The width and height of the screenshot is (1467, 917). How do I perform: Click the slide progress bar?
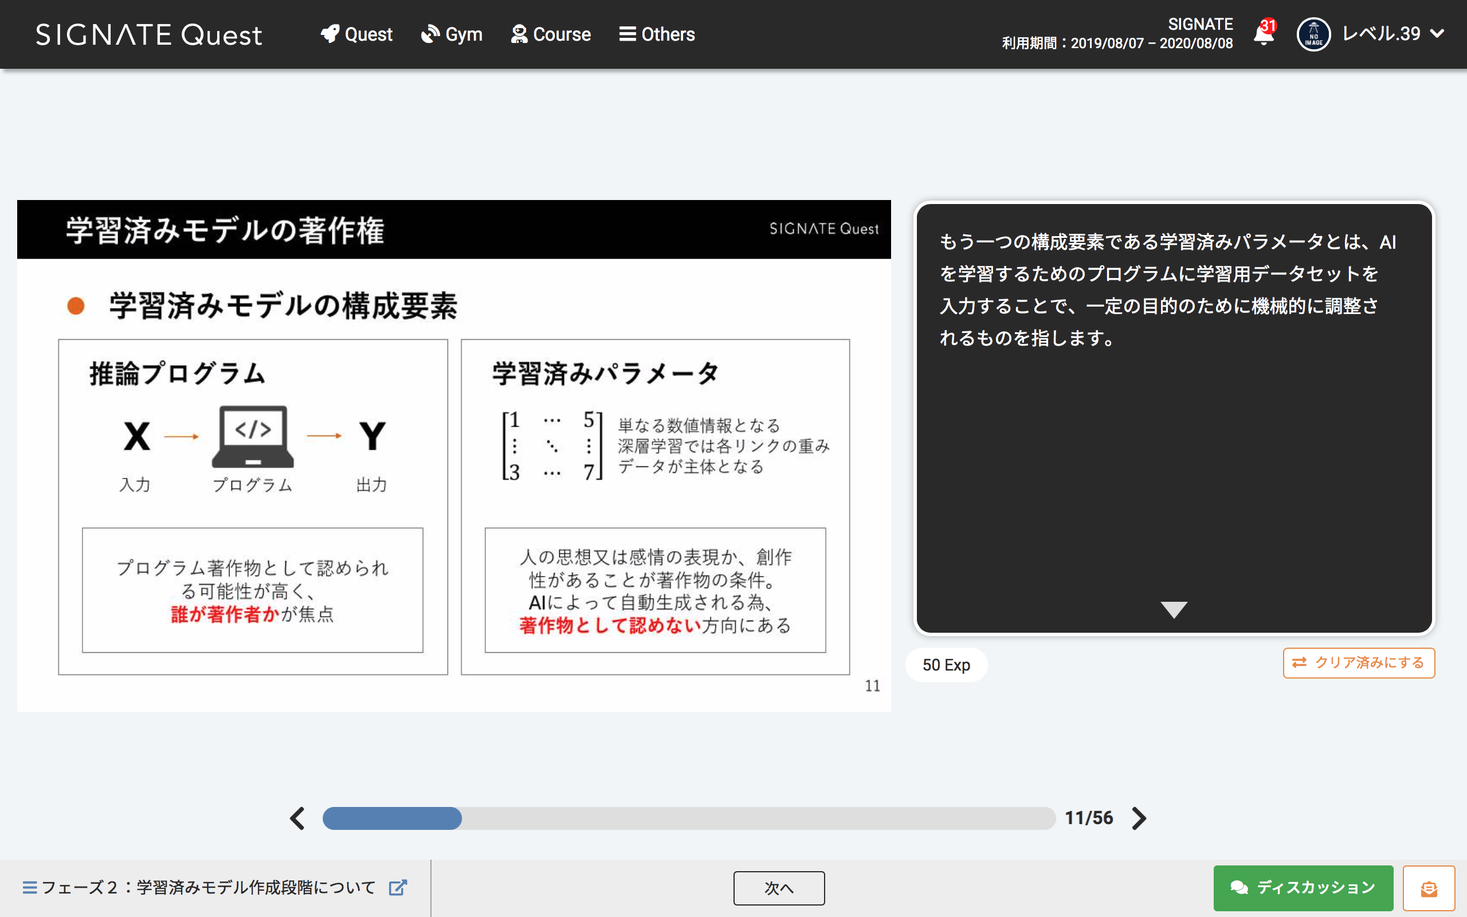pyautogui.click(x=688, y=818)
